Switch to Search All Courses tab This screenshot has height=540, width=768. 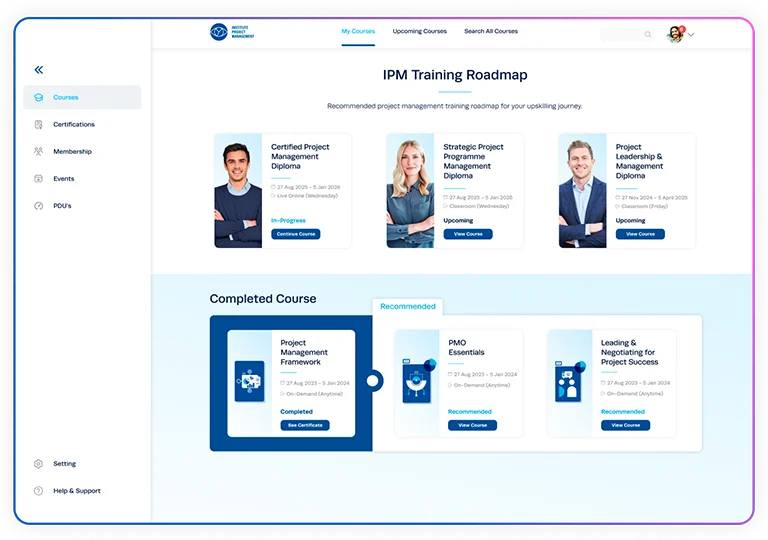(491, 31)
